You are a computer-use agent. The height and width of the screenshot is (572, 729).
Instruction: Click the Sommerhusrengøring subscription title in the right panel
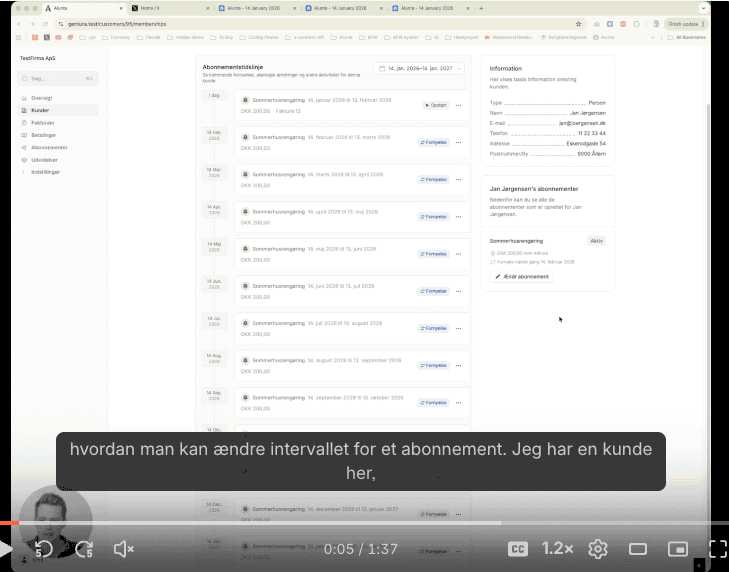(x=516, y=241)
